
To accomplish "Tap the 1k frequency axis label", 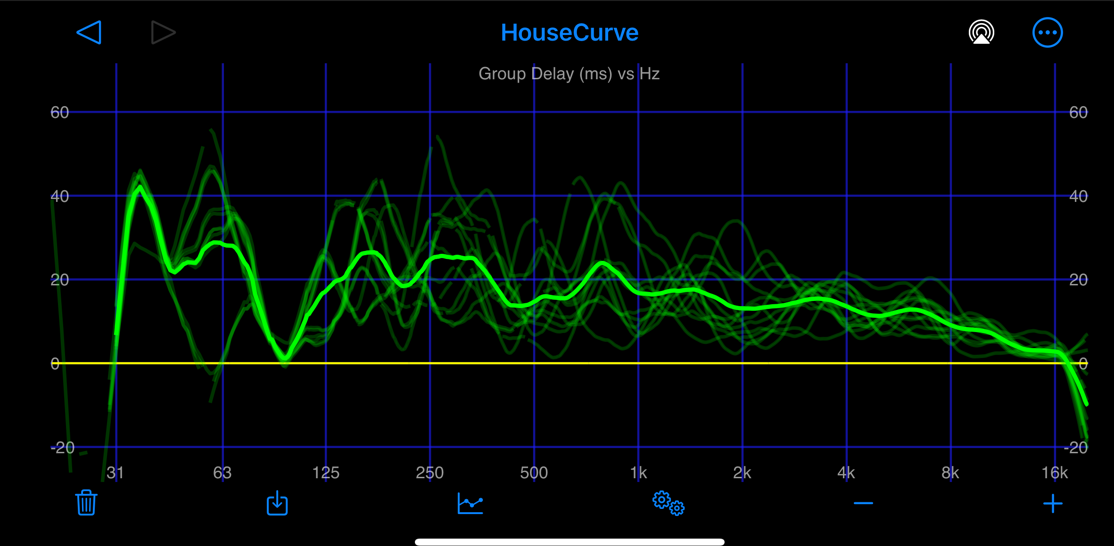I will pyautogui.click(x=638, y=474).
